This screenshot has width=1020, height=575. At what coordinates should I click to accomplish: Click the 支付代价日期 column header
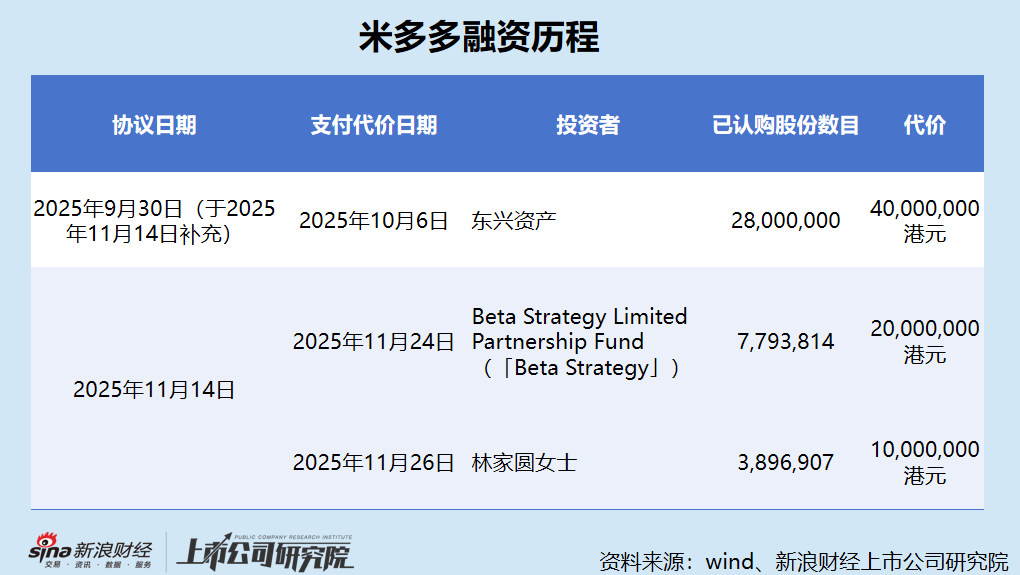click(x=373, y=125)
